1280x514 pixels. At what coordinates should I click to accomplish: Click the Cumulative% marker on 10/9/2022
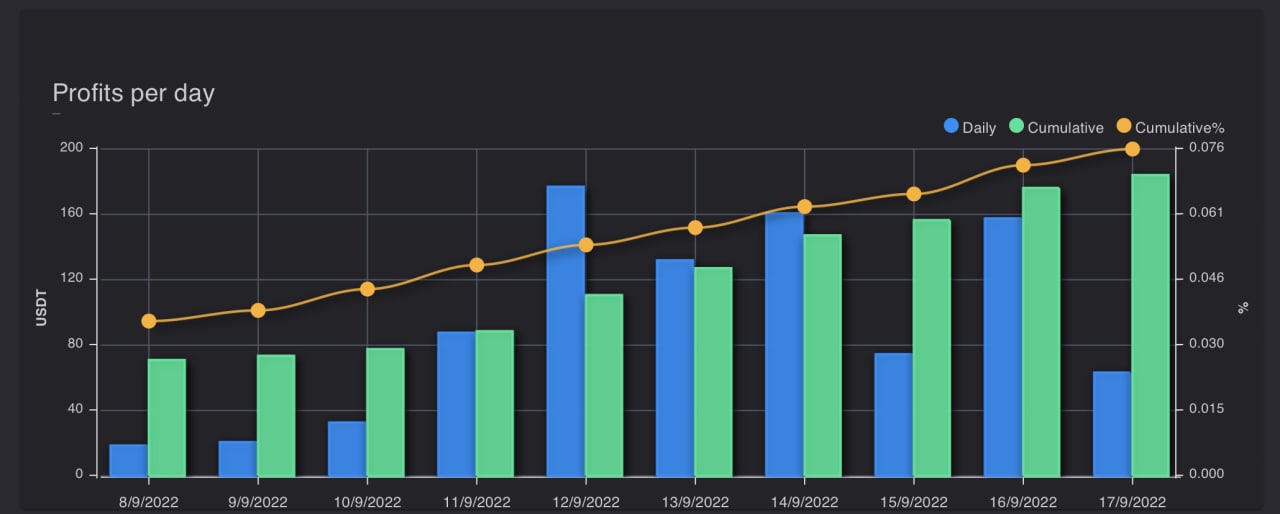[367, 289]
